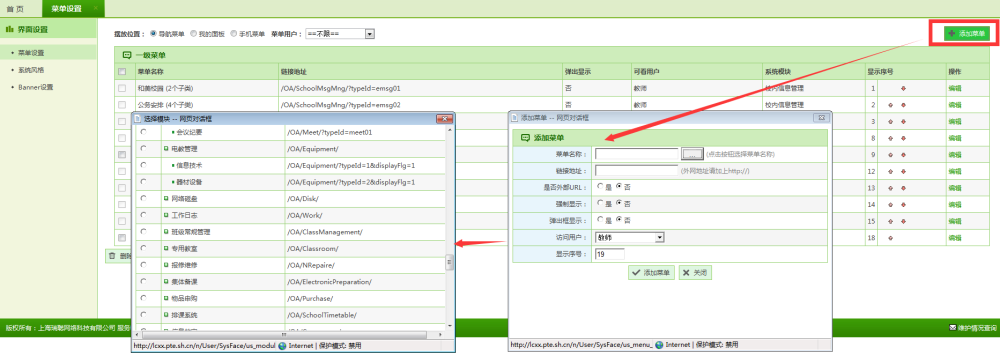This screenshot has height=363, width=1000.
Task: Select radio button for 会议纪要 module
Action: tap(143, 132)
